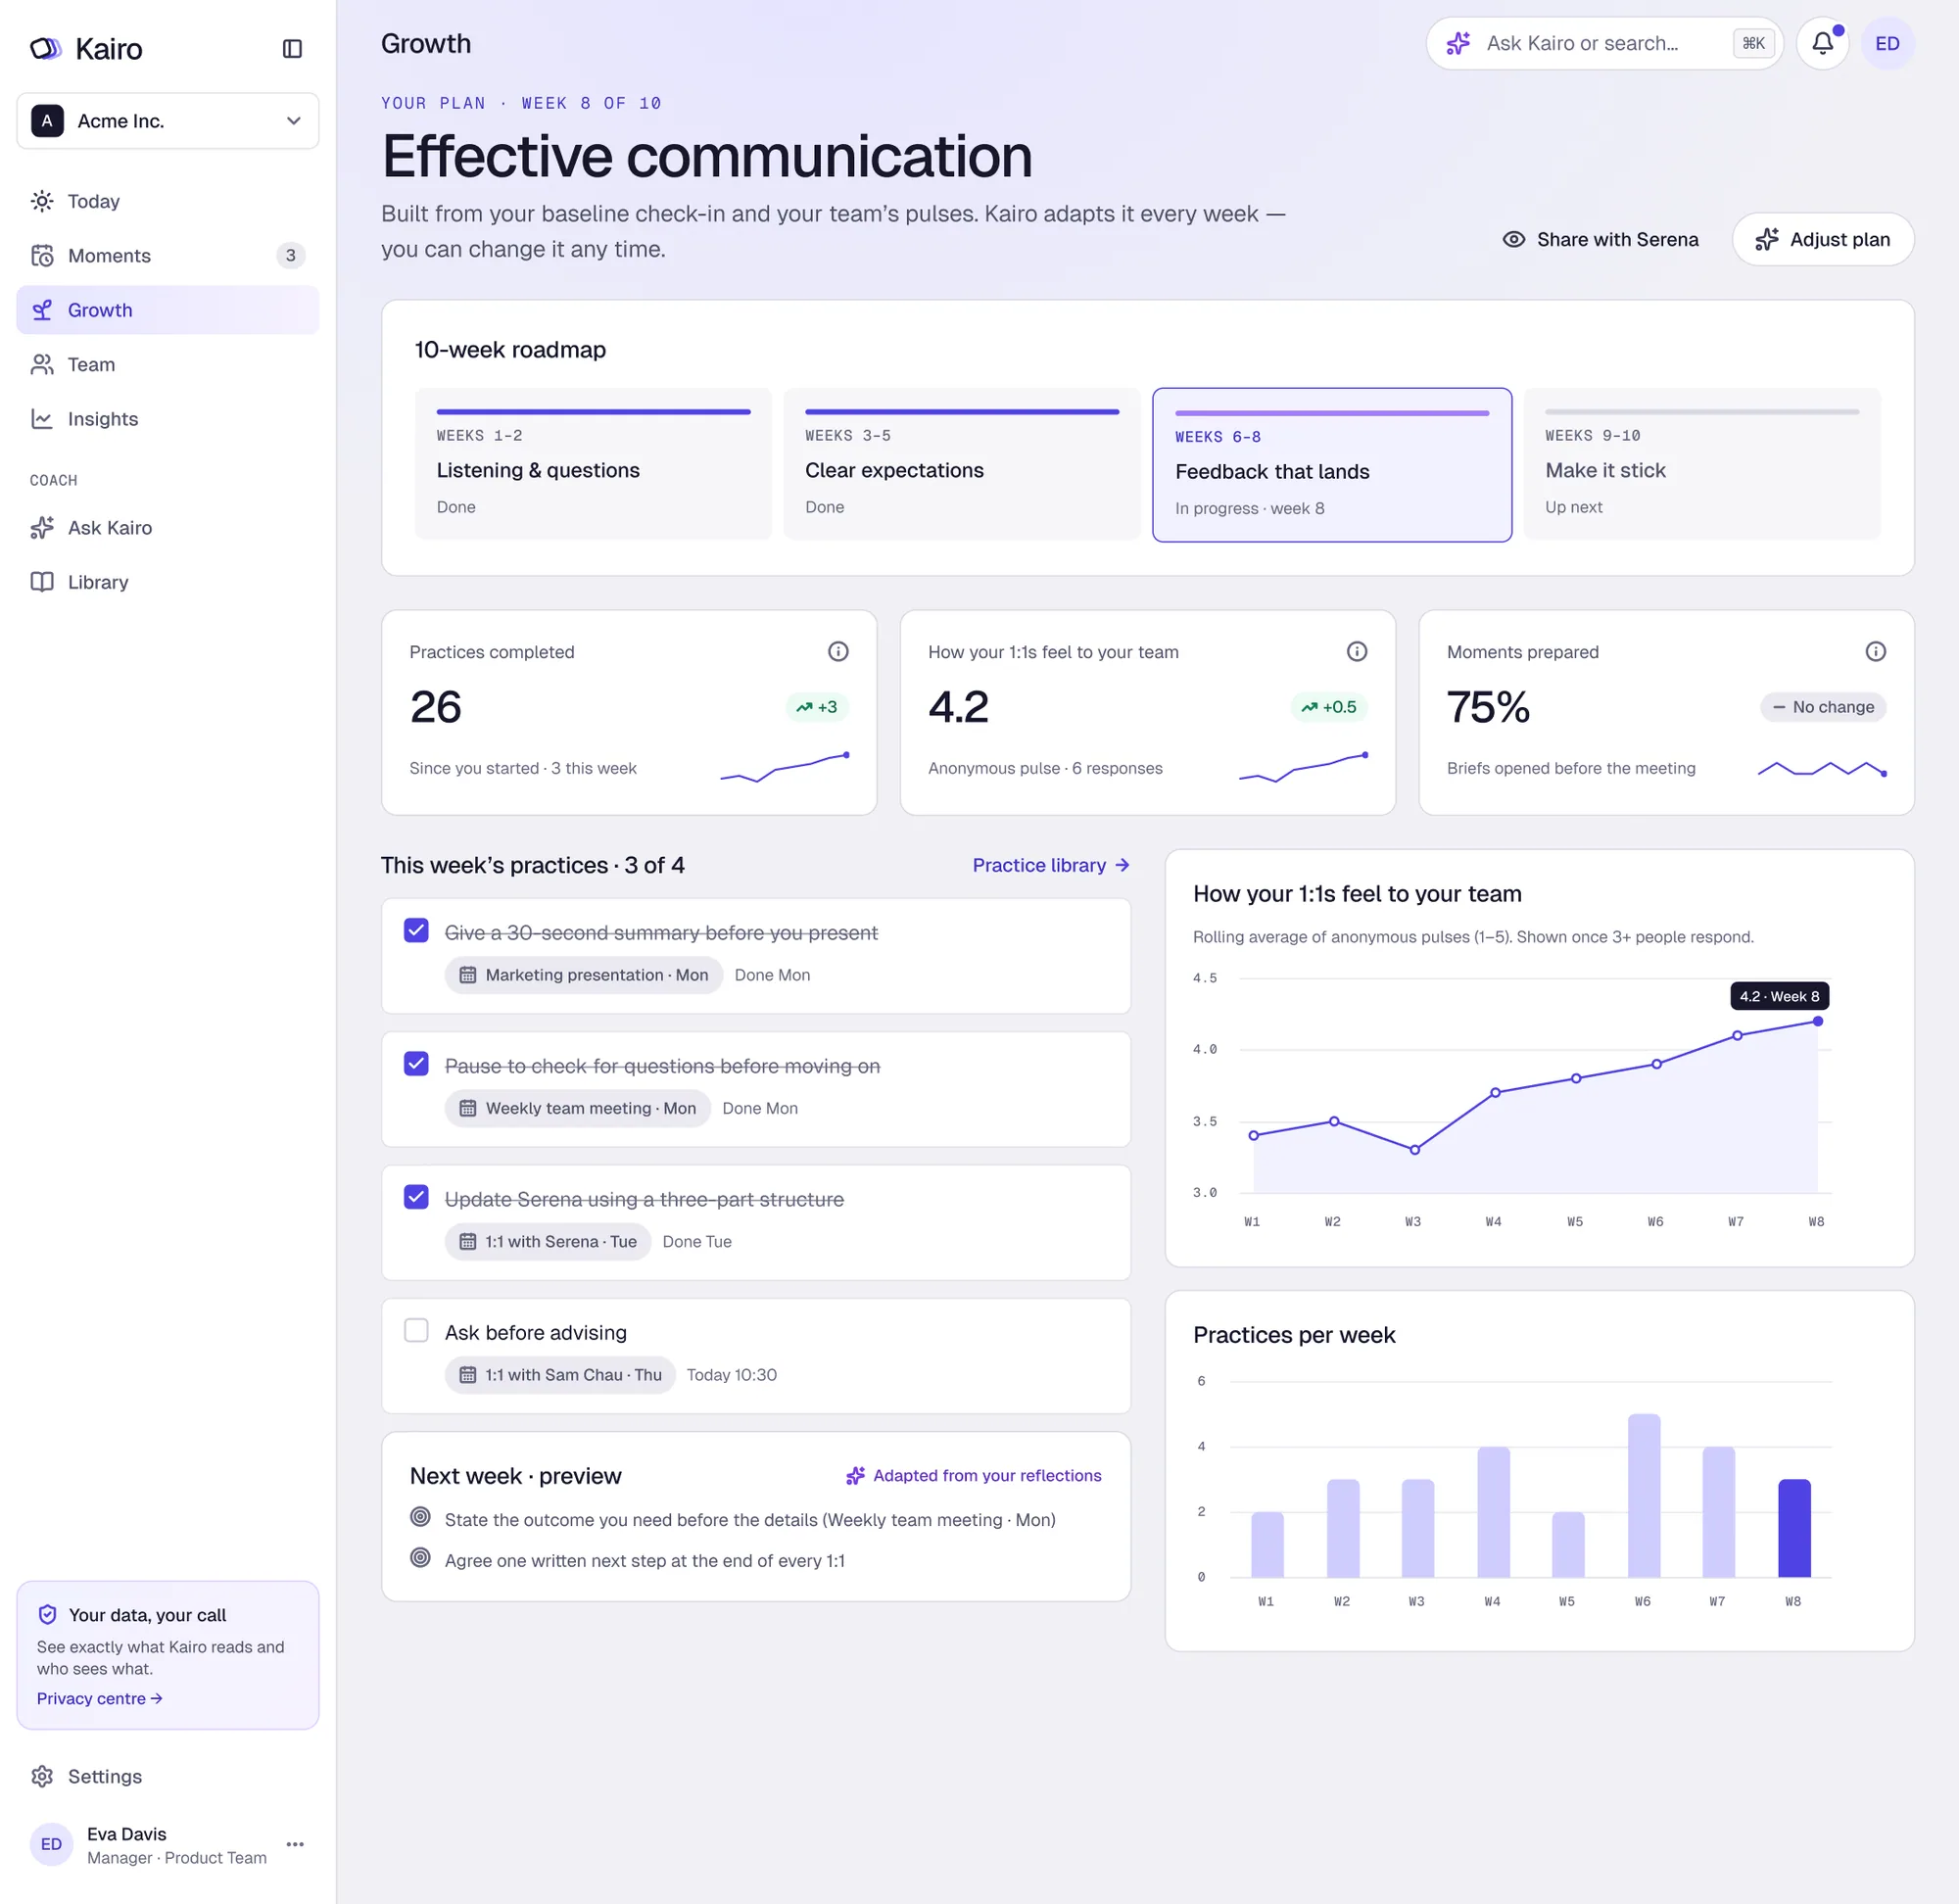Open the 1:1 with Sam Chau · Thu chip
The height and width of the screenshot is (1904, 1959).
[x=560, y=1375]
